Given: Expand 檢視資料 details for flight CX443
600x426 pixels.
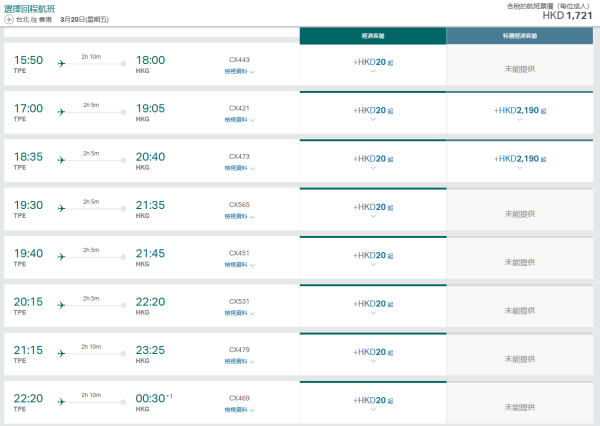Looking at the screenshot, I should pyautogui.click(x=239, y=71).
